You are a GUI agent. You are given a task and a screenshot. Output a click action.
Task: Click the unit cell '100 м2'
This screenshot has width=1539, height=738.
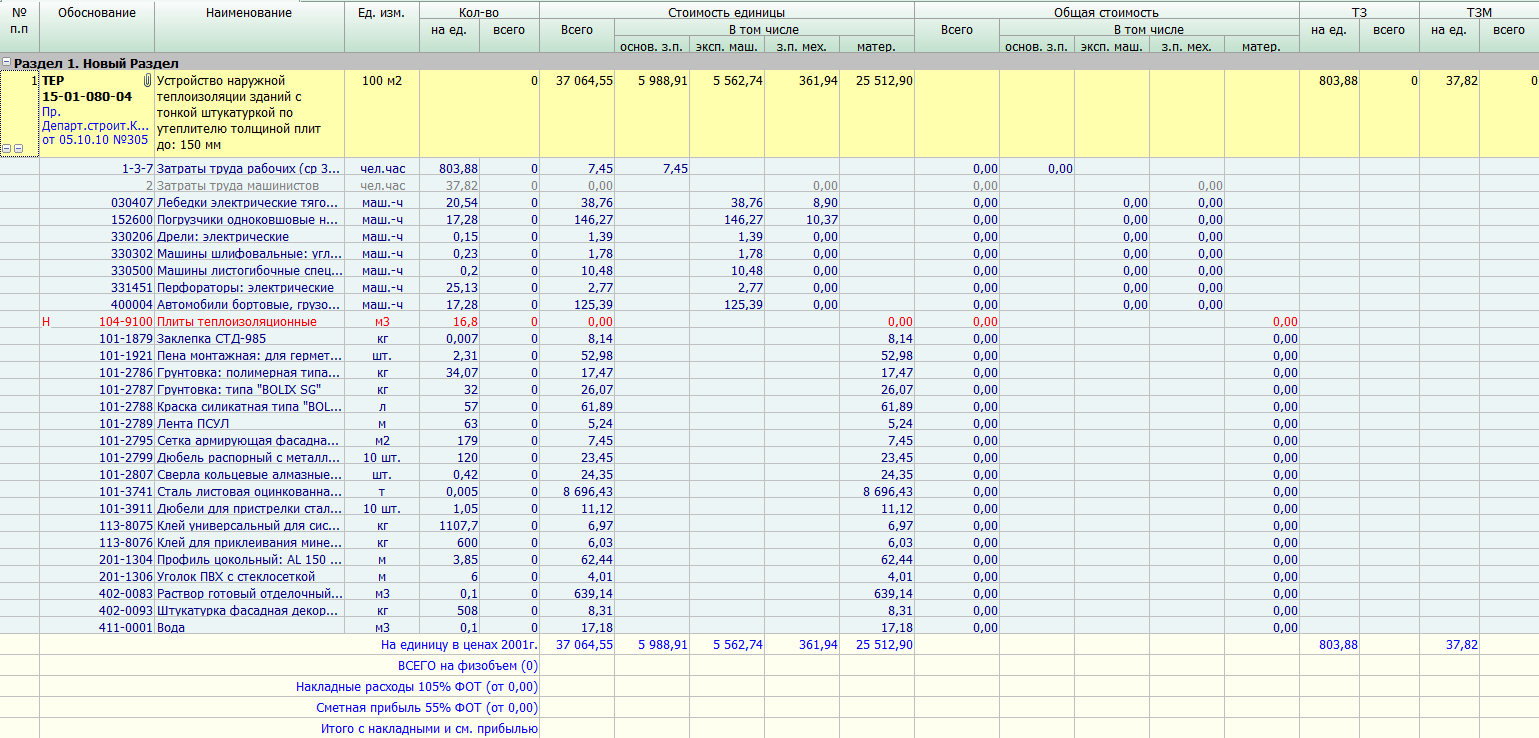382,80
